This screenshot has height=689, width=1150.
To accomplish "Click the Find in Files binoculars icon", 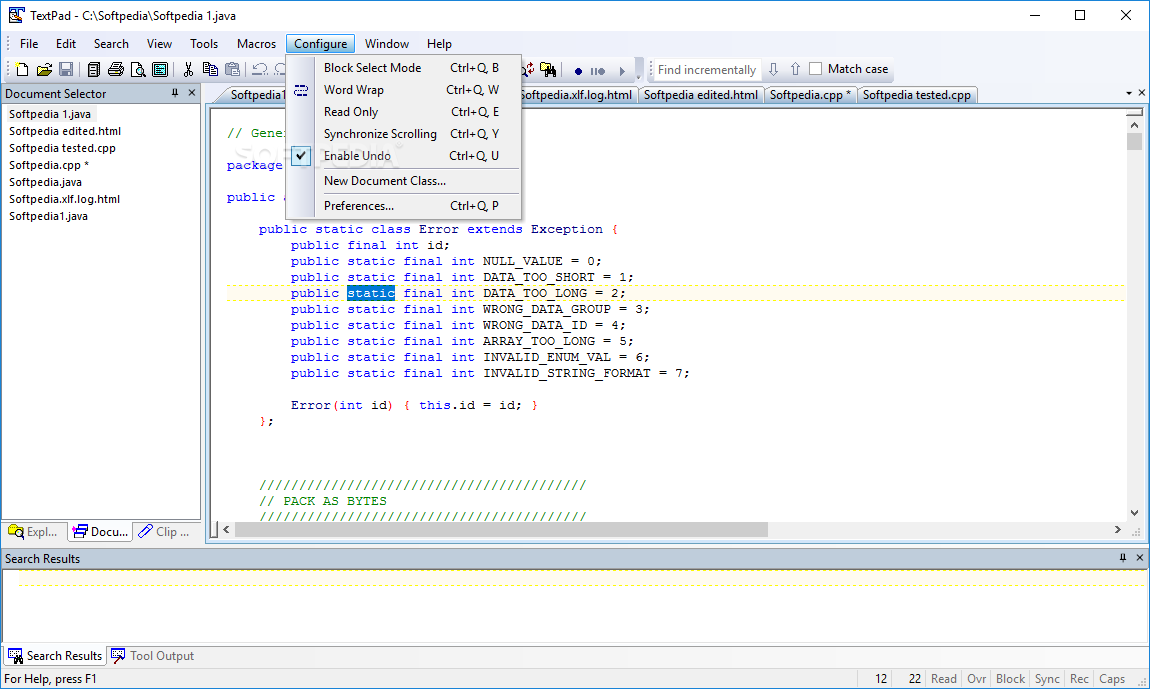I will (548, 70).
